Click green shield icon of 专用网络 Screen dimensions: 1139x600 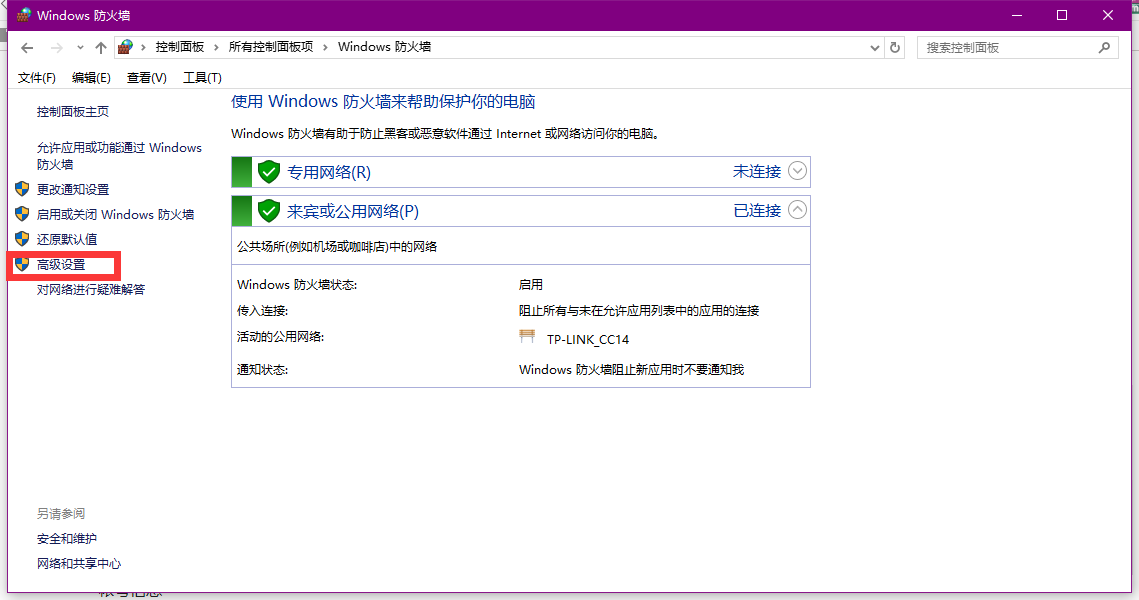tap(269, 172)
